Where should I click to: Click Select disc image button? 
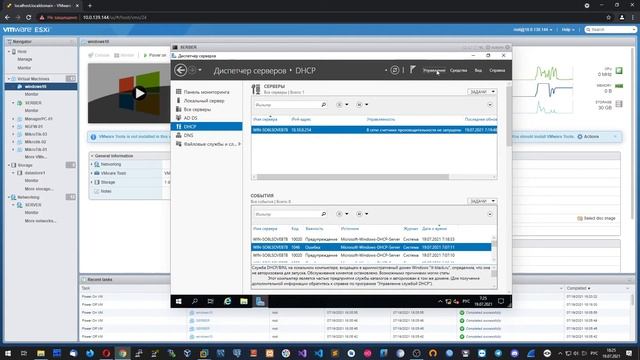(x=596, y=218)
